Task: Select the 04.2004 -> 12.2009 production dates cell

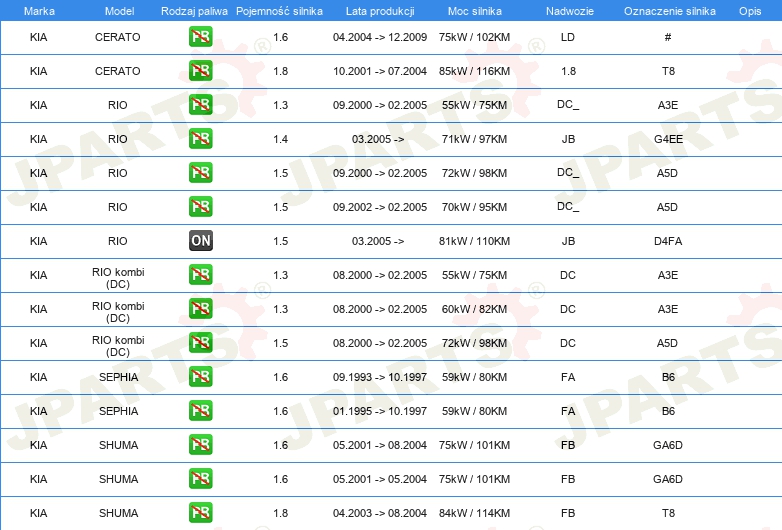Action: 380,37
